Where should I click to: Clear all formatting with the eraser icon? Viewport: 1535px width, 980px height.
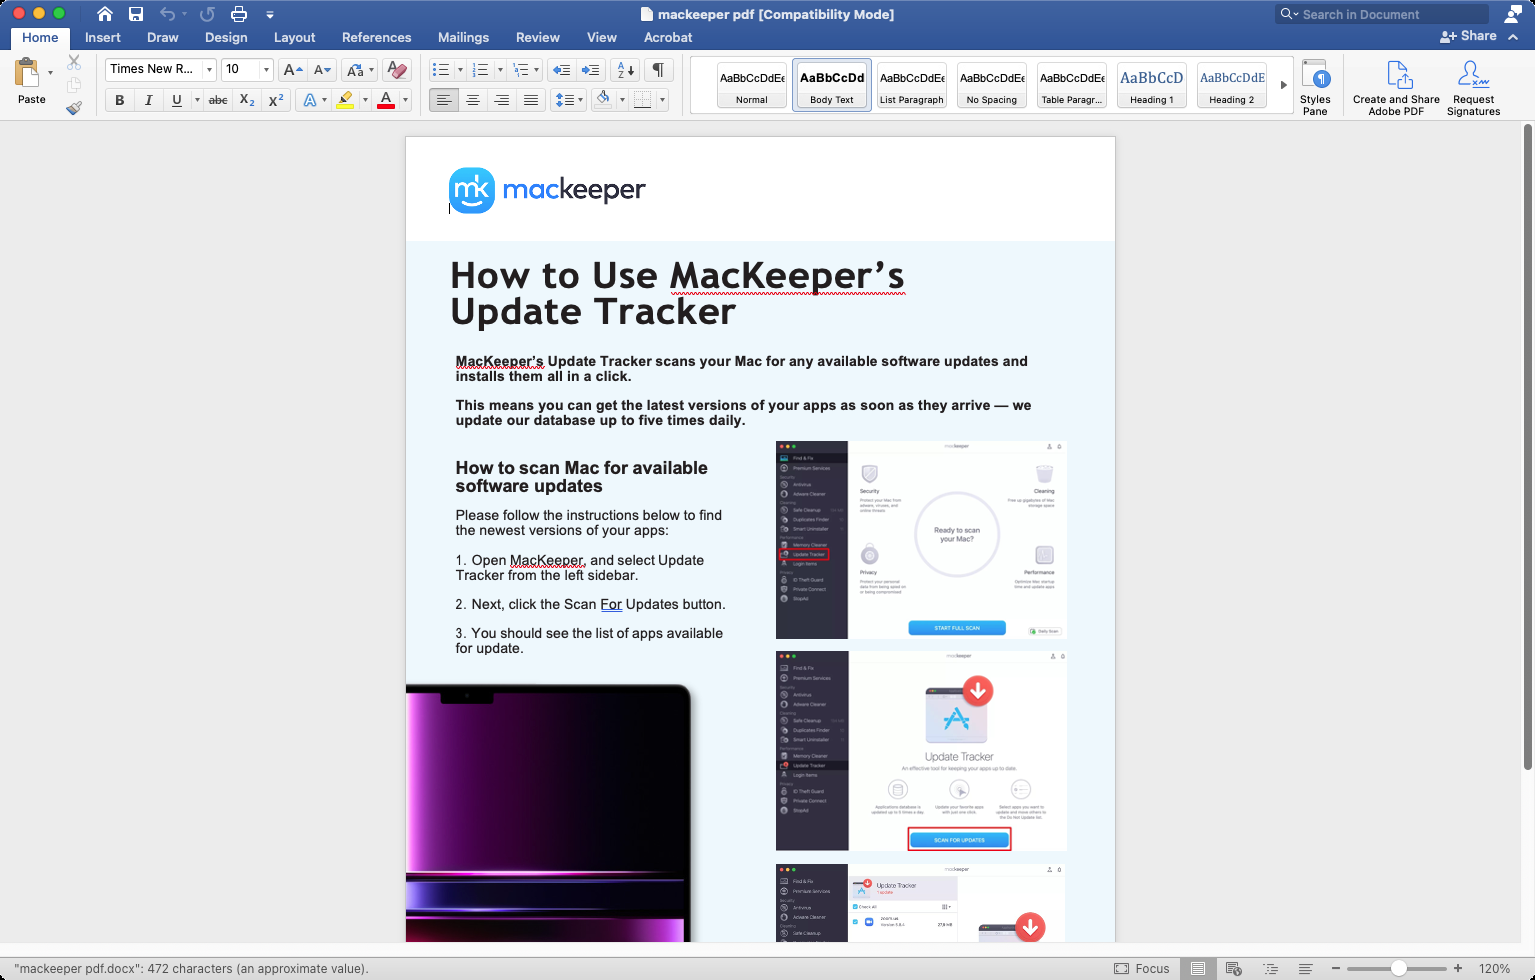(397, 69)
